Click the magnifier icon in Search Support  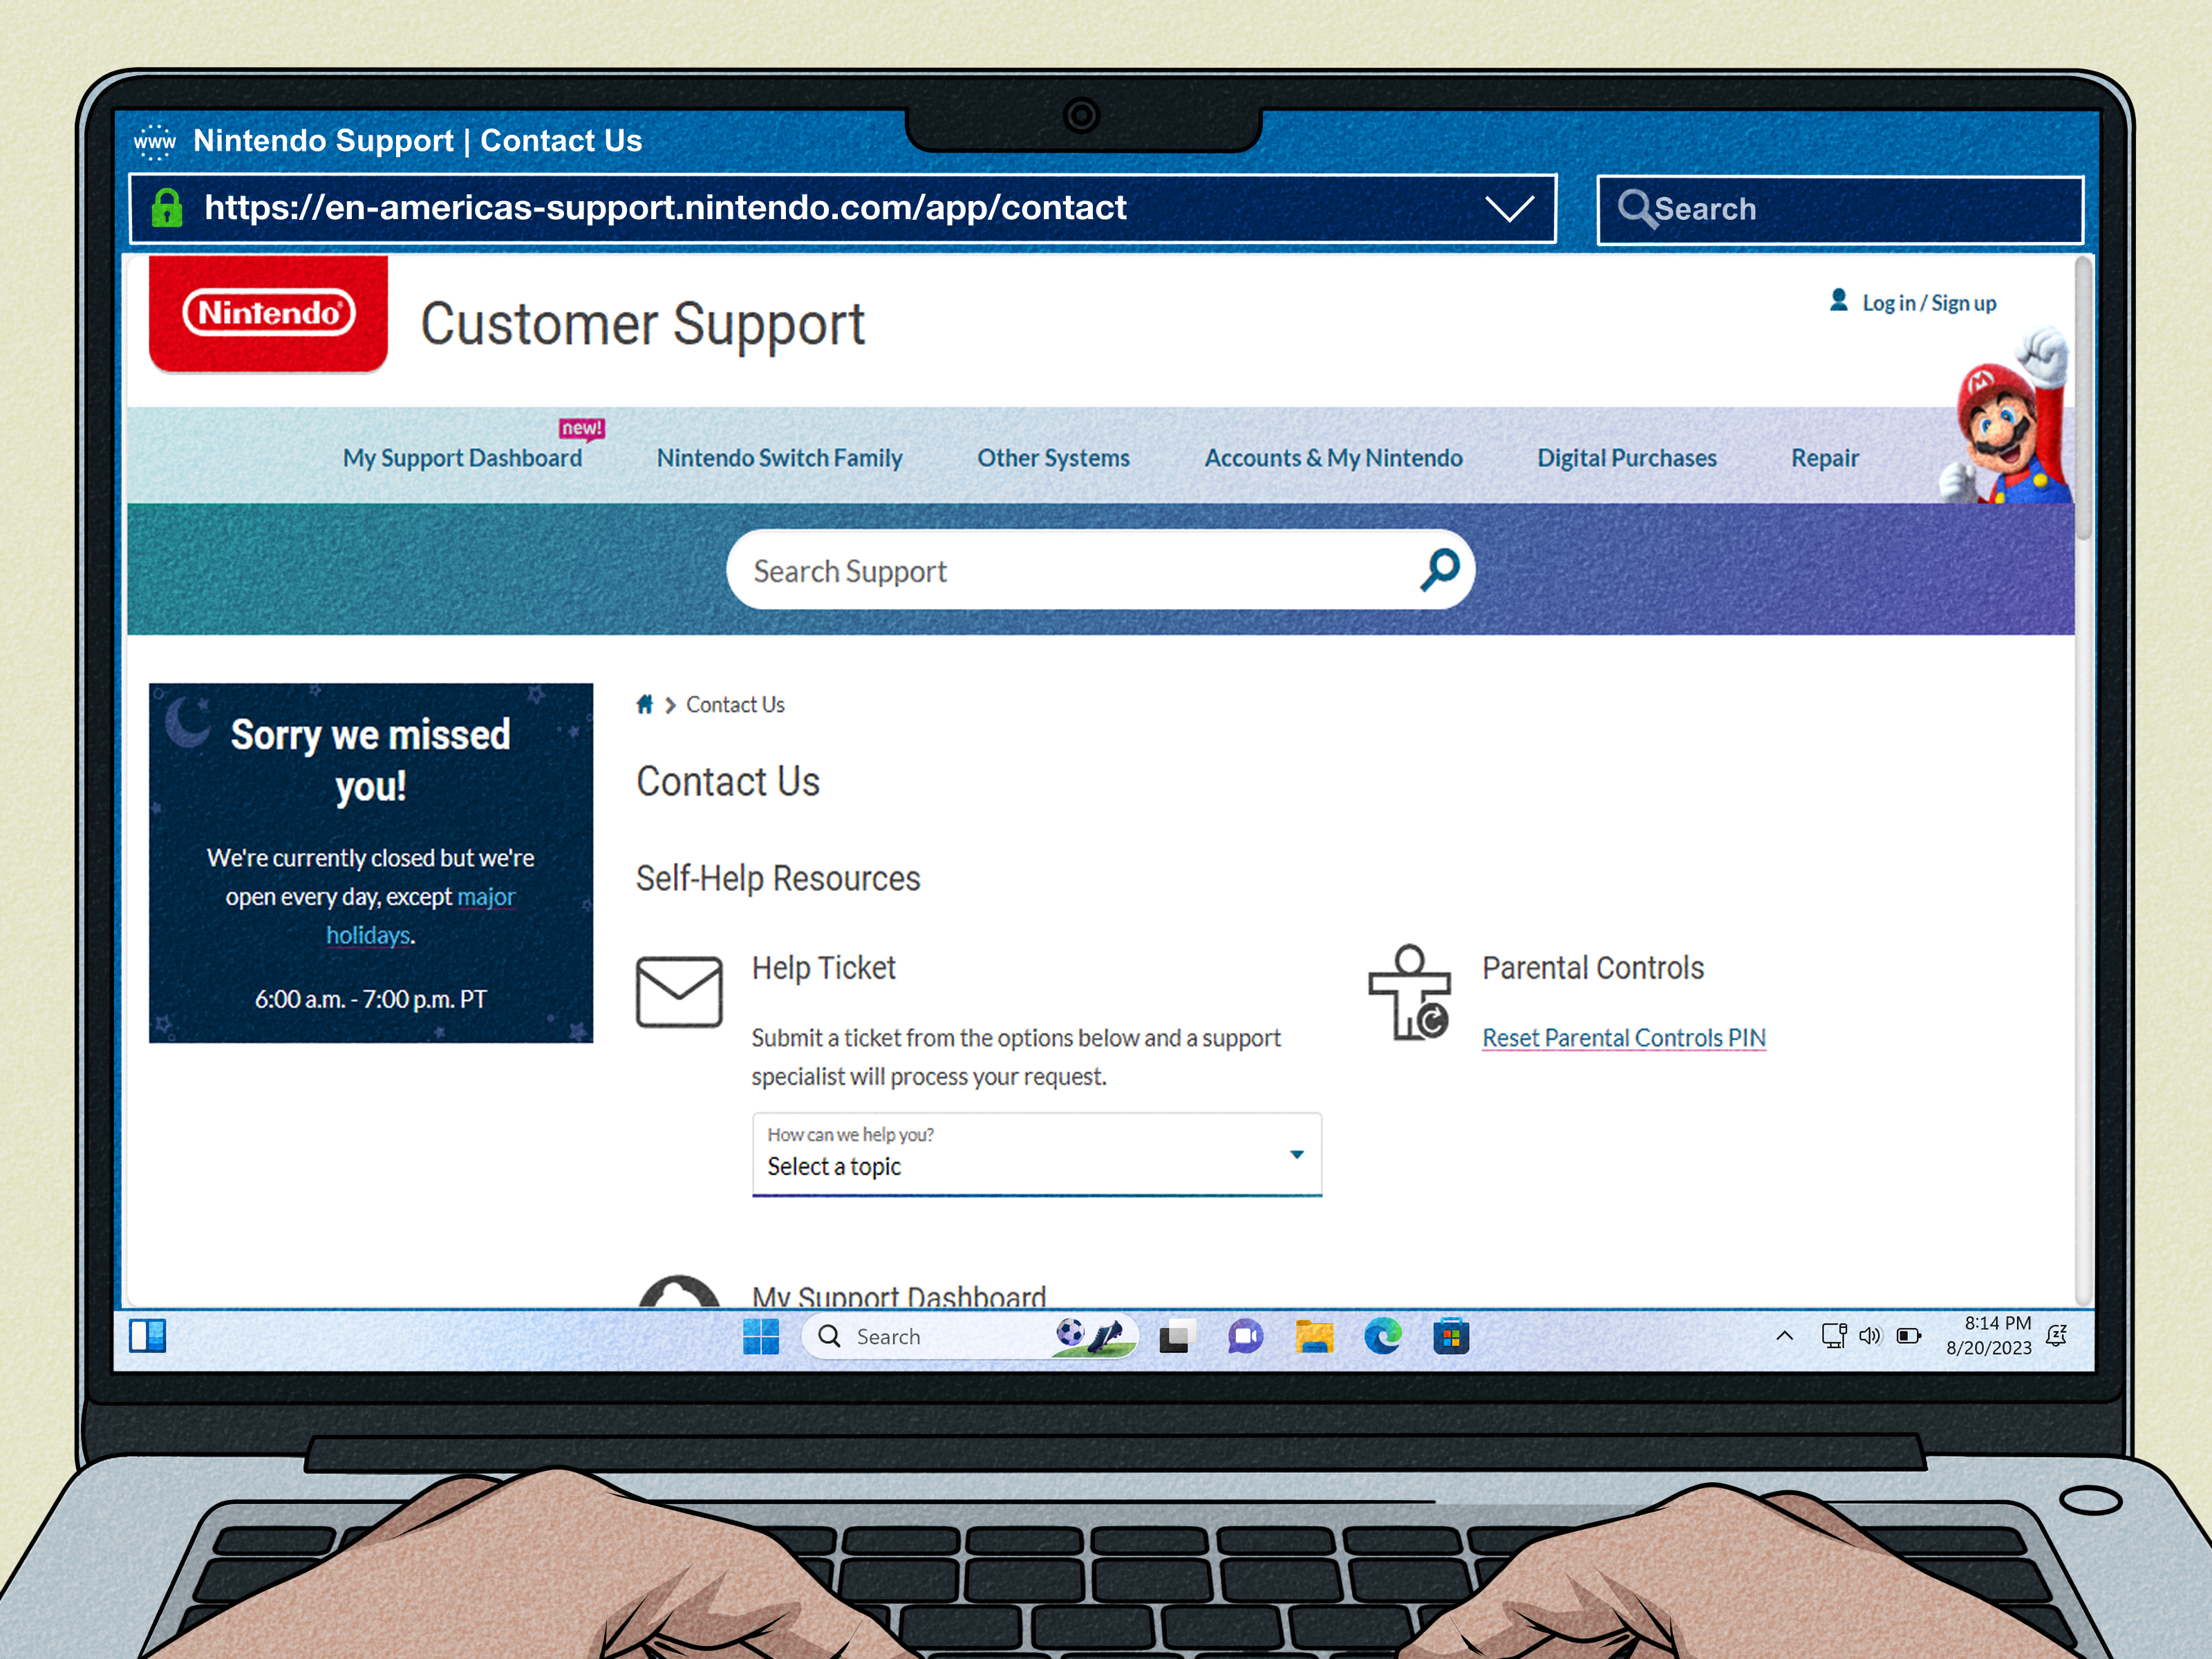click(1440, 570)
